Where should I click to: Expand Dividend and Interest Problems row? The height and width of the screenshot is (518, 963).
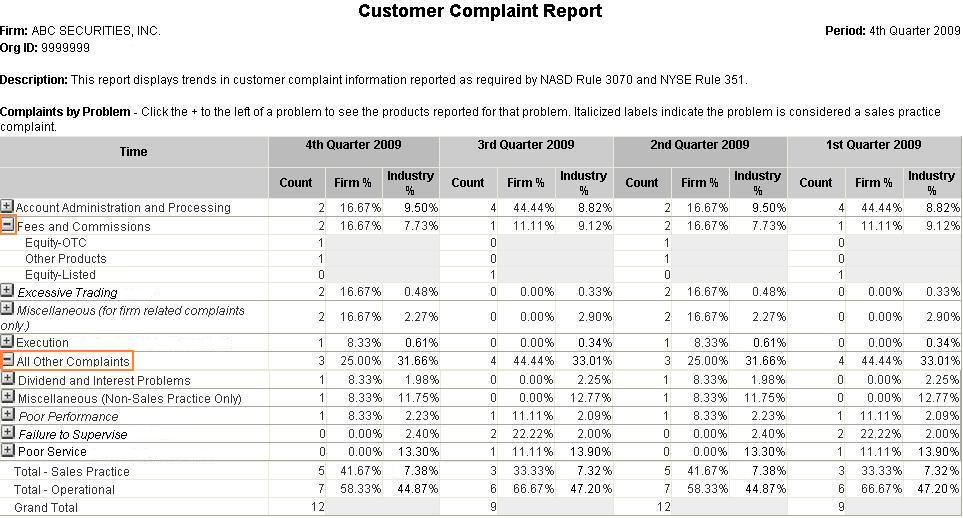[x=7, y=379]
